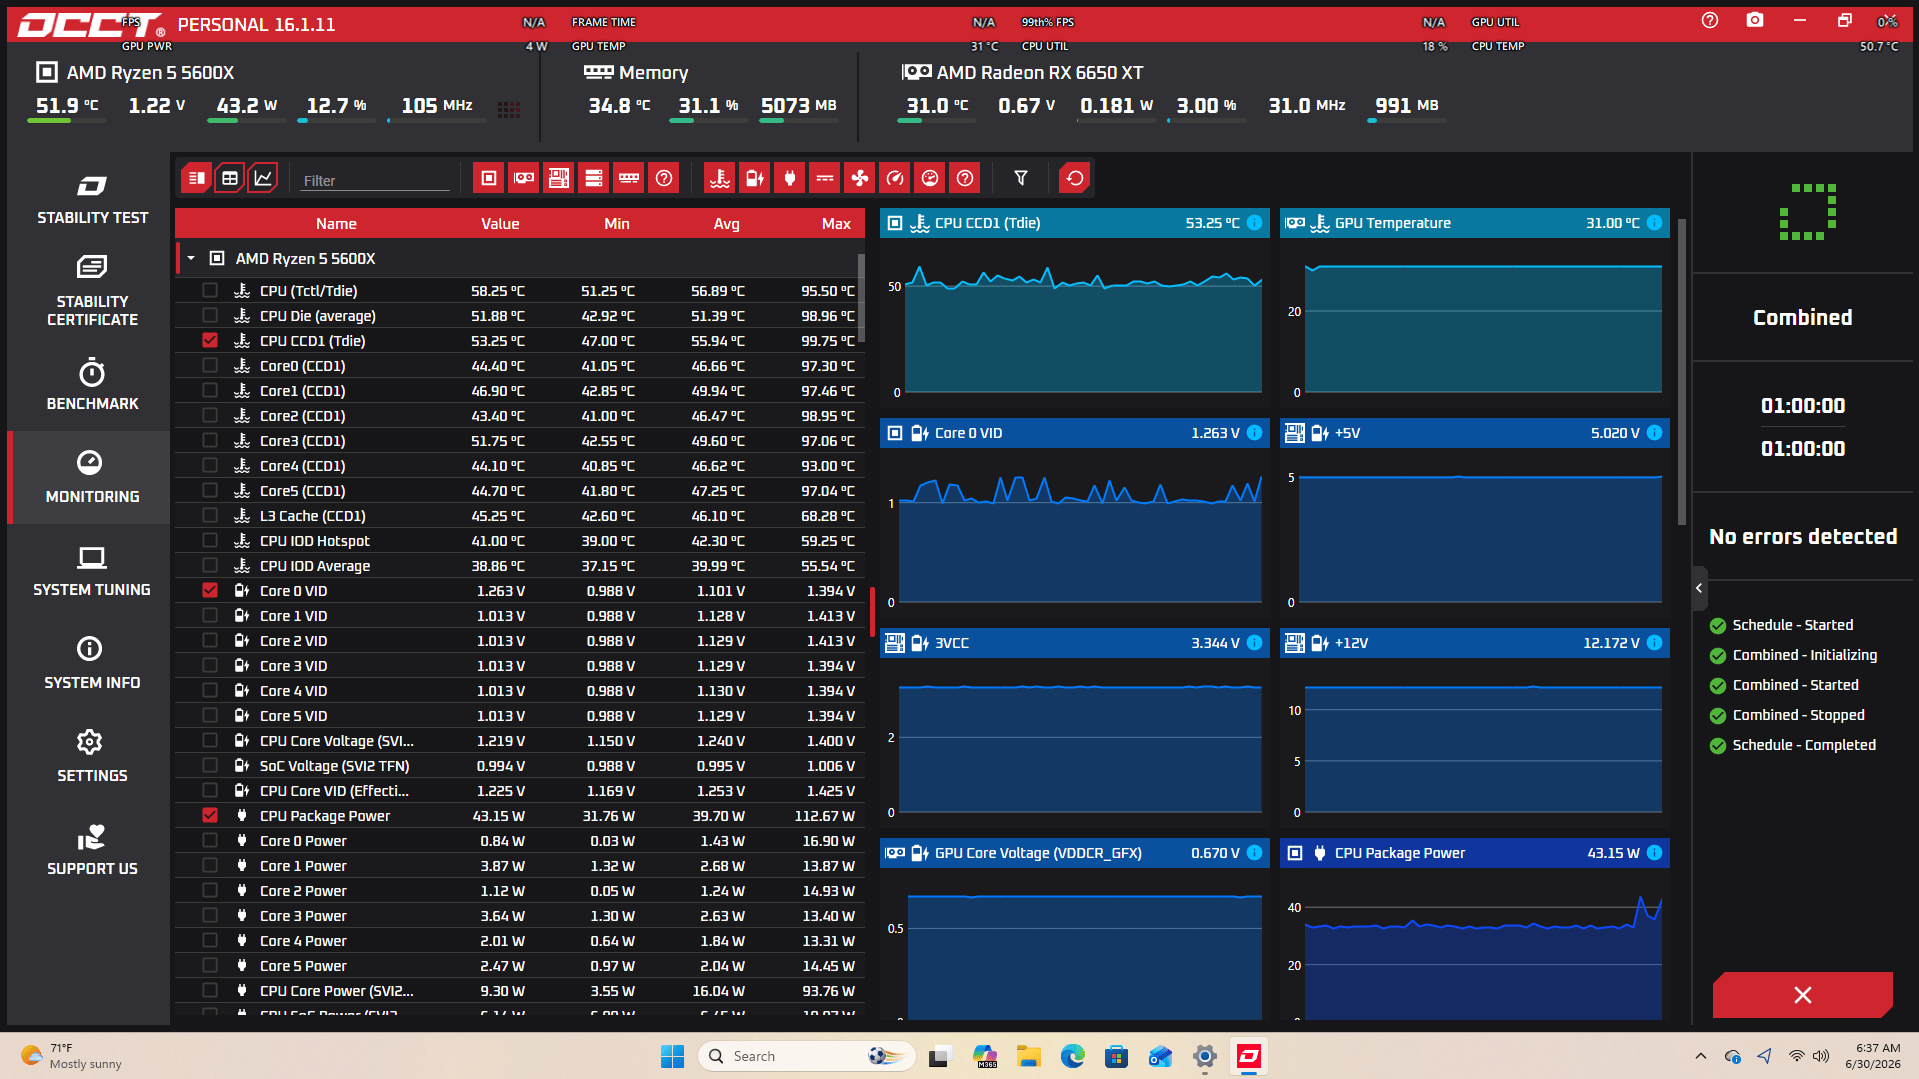Toggle the CPU sensor filter icon
Viewport: 1919px width, 1079px height.
489,178
